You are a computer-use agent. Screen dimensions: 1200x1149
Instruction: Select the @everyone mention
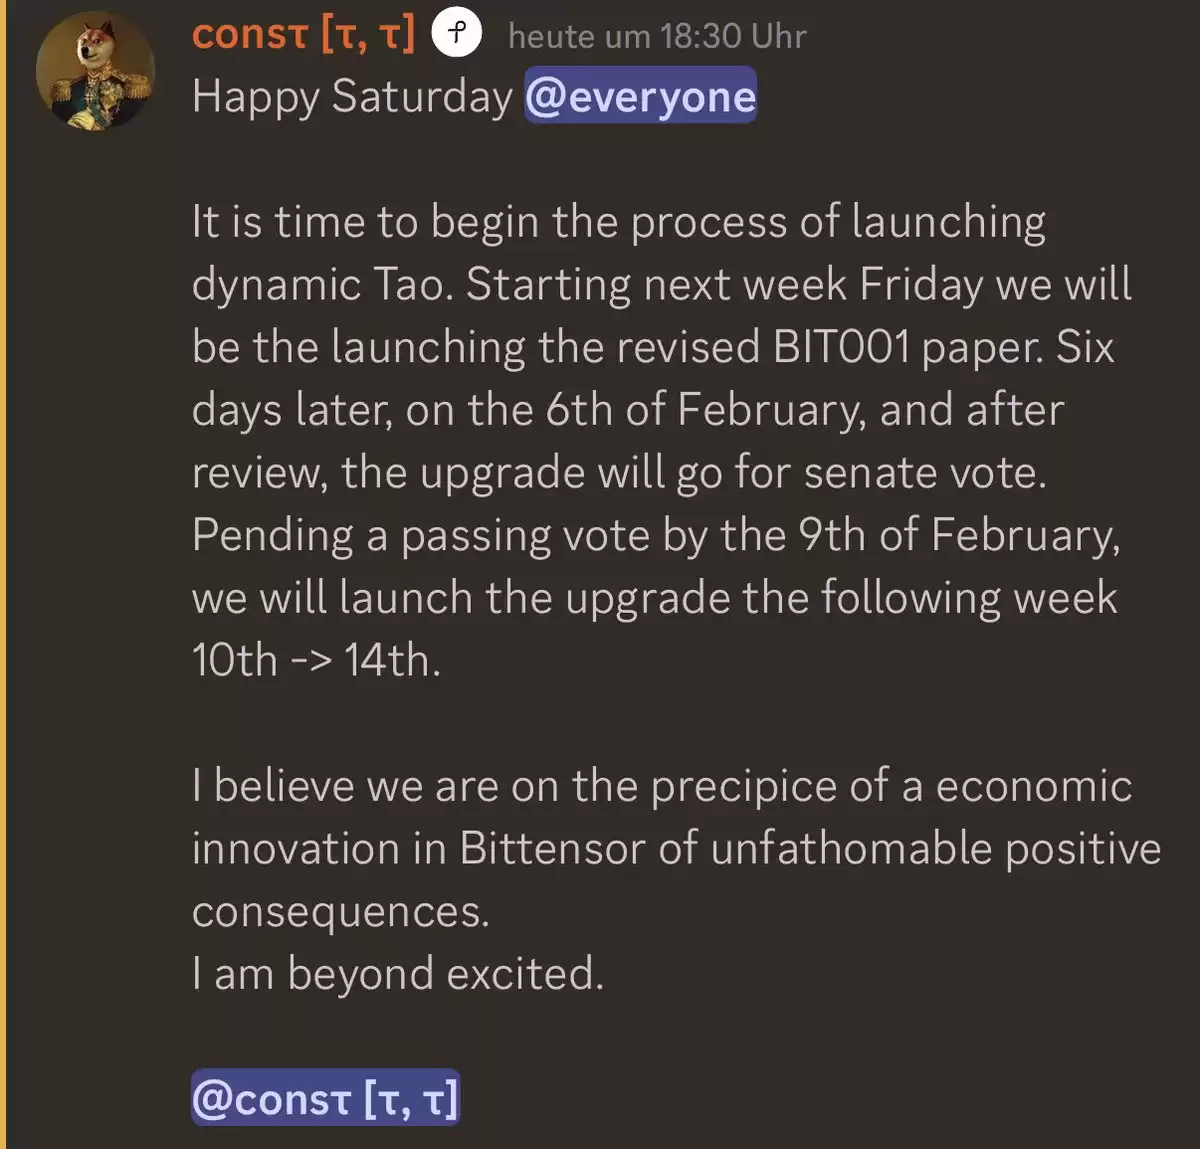(x=640, y=96)
